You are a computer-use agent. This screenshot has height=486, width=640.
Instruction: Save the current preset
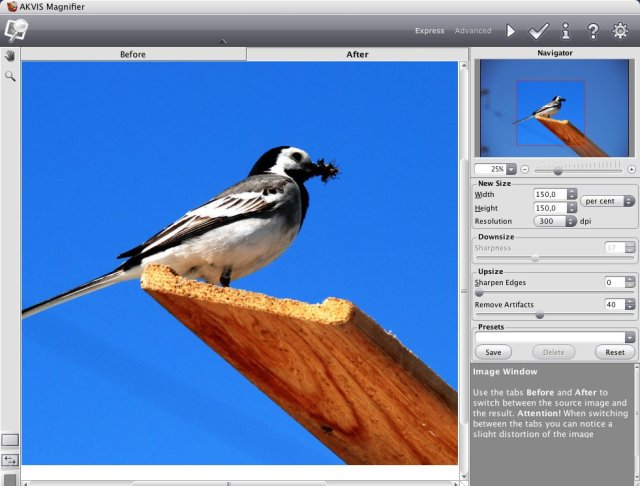(x=493, y=352)
